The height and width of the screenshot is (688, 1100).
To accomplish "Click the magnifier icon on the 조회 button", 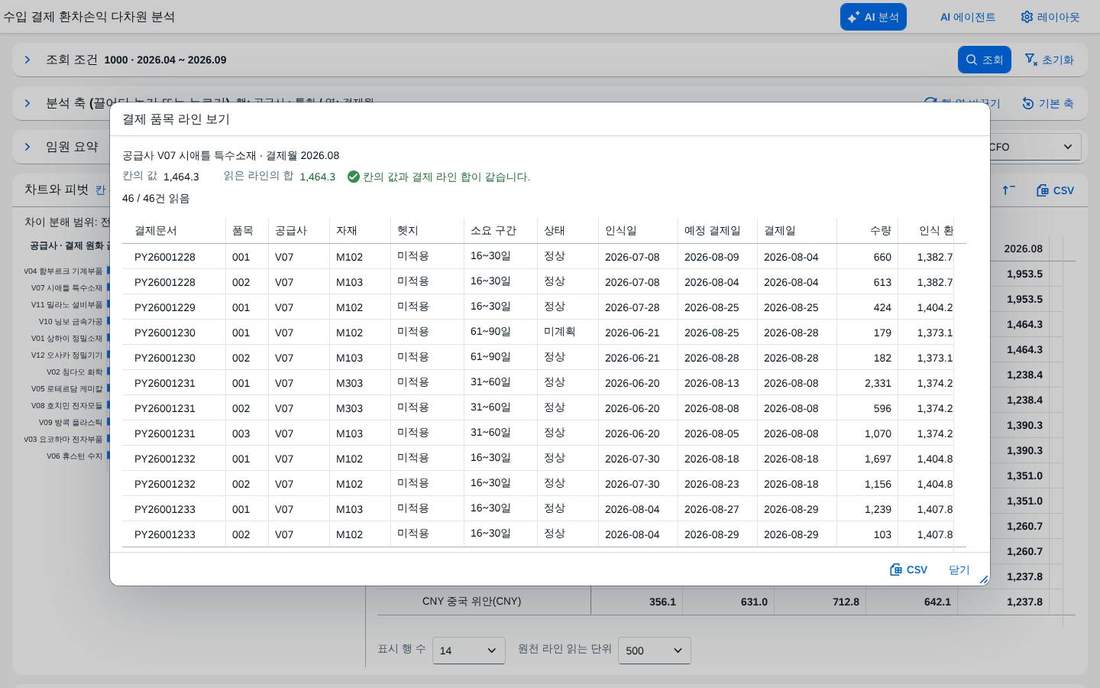I will [x=972, y=60].
